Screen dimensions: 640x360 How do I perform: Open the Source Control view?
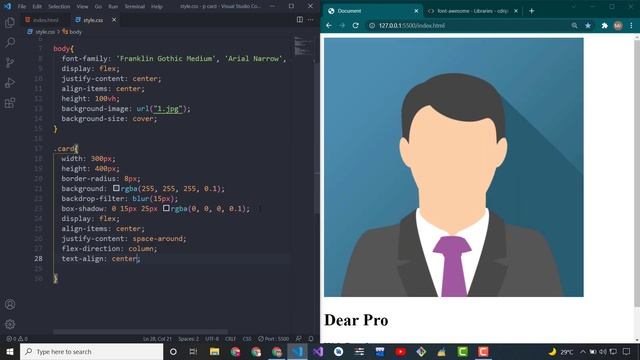tap(10, 62)
